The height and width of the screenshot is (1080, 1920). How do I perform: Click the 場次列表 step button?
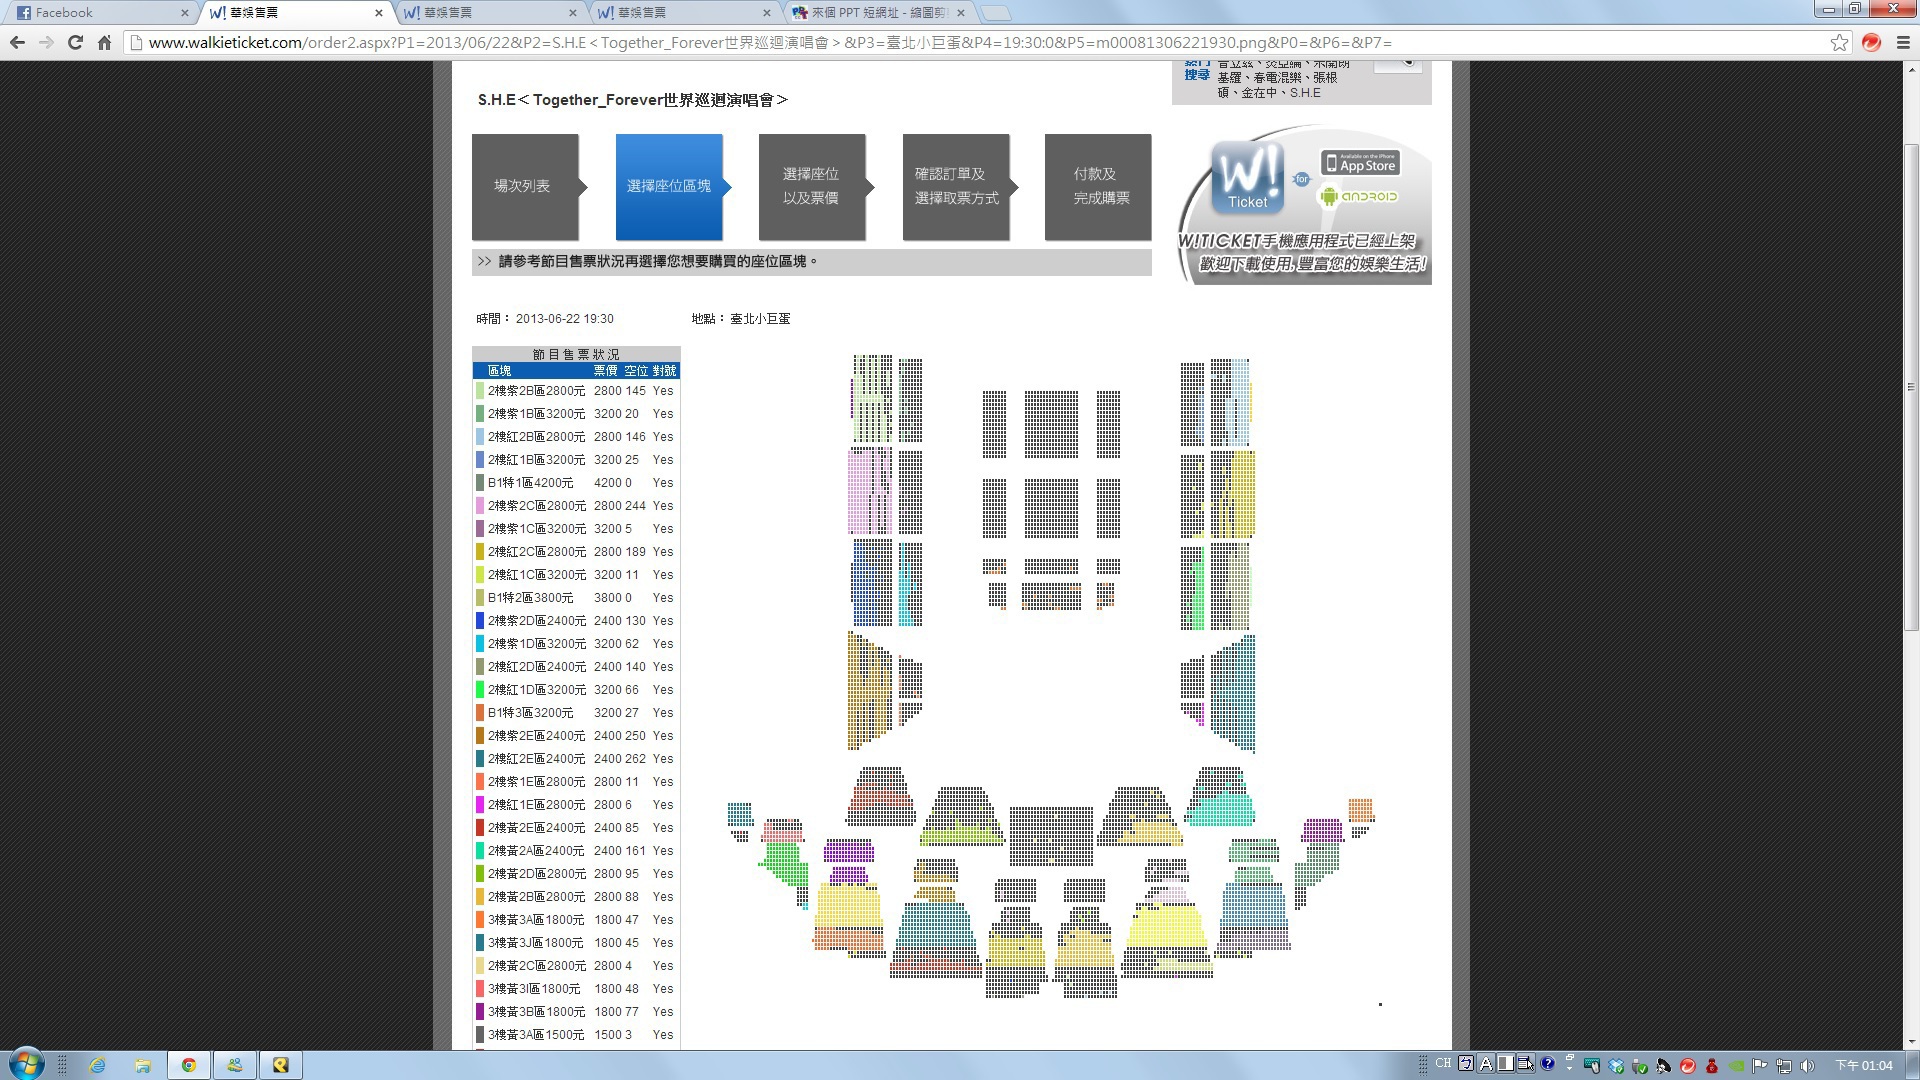click(523, 186)
